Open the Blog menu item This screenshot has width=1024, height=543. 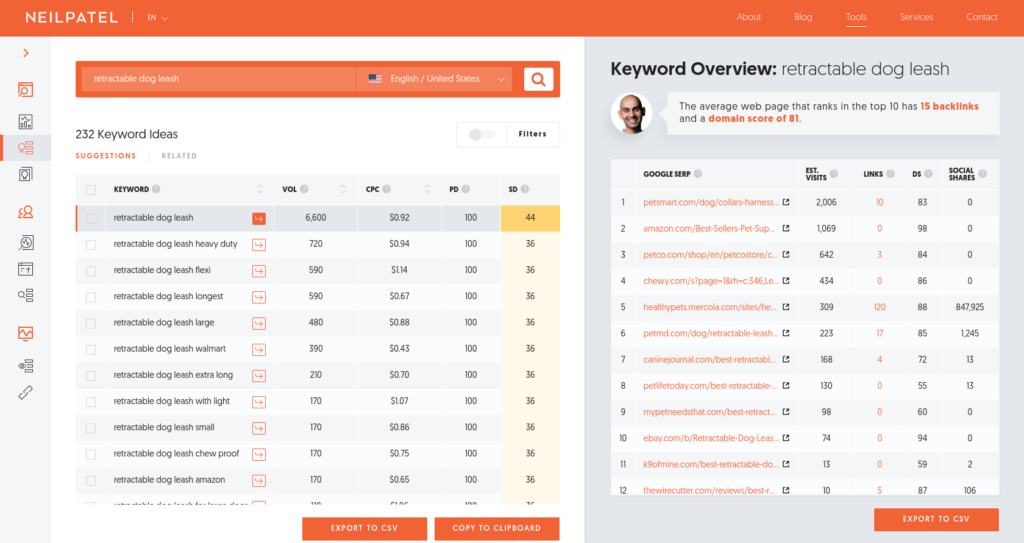point(803,17)
